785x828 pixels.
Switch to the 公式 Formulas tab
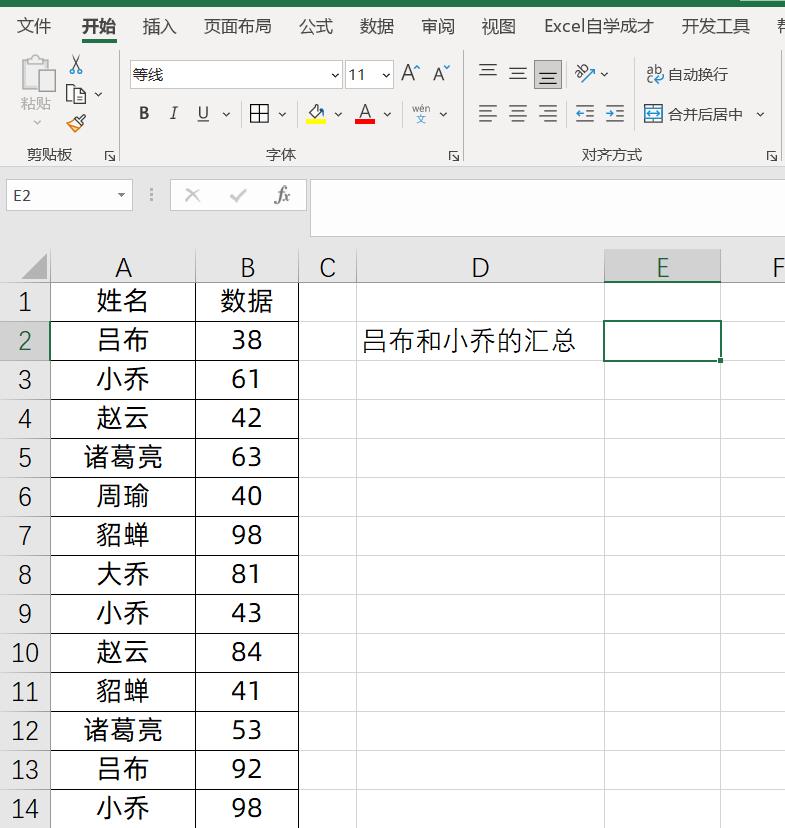(x=316, y=26)
